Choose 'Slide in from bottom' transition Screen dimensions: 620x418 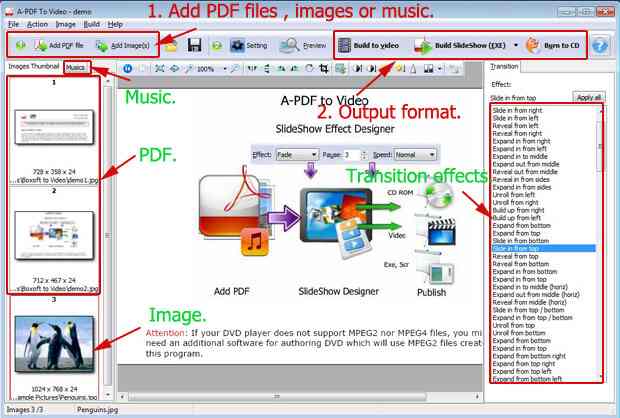coord(520,240)
